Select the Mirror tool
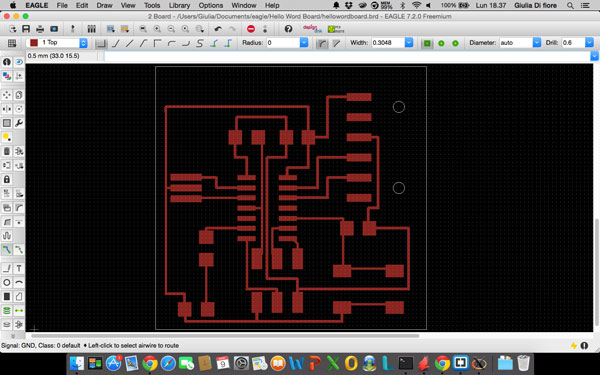Viewport: 600px width, 375px height. (7, 109)
